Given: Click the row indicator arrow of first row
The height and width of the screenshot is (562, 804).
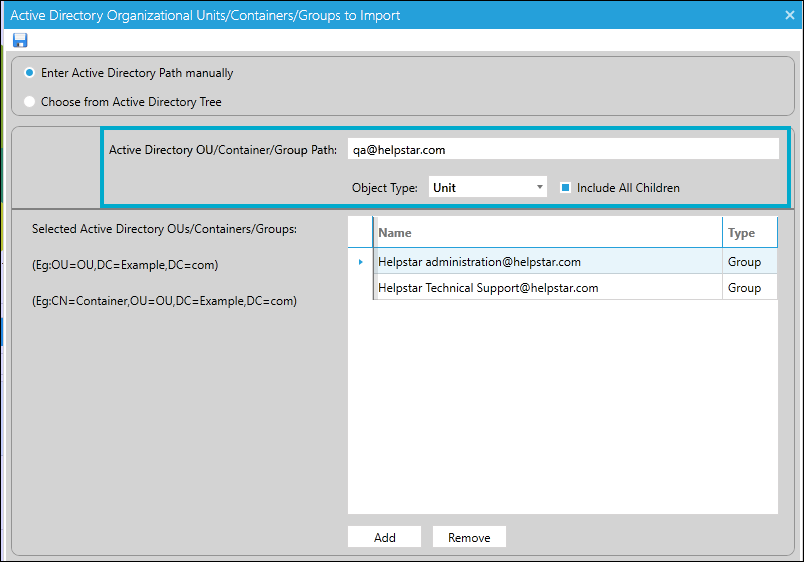Looking at the screenshot, I should click(x=360, y=262).
